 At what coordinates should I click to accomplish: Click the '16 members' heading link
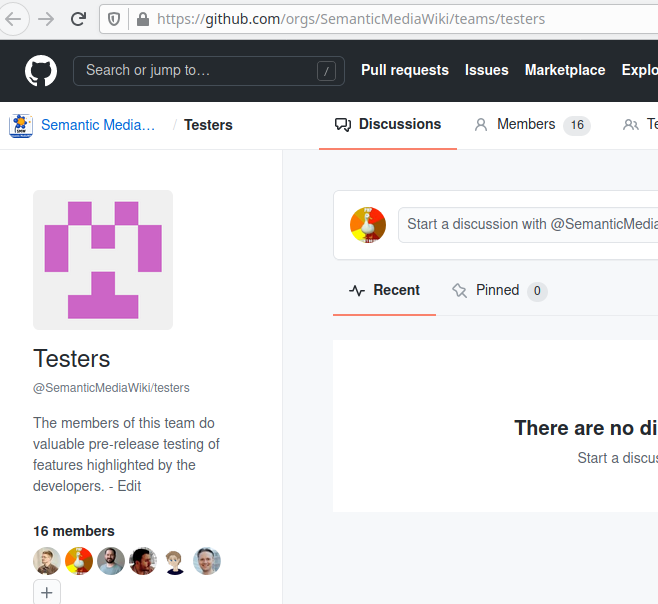pyautogui.click(x=74, y=531)
